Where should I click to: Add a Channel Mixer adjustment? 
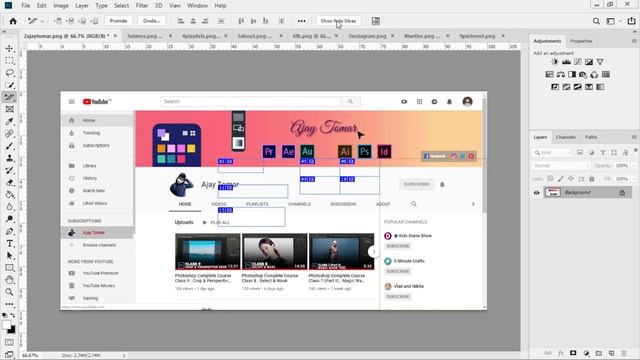point(594,75)
